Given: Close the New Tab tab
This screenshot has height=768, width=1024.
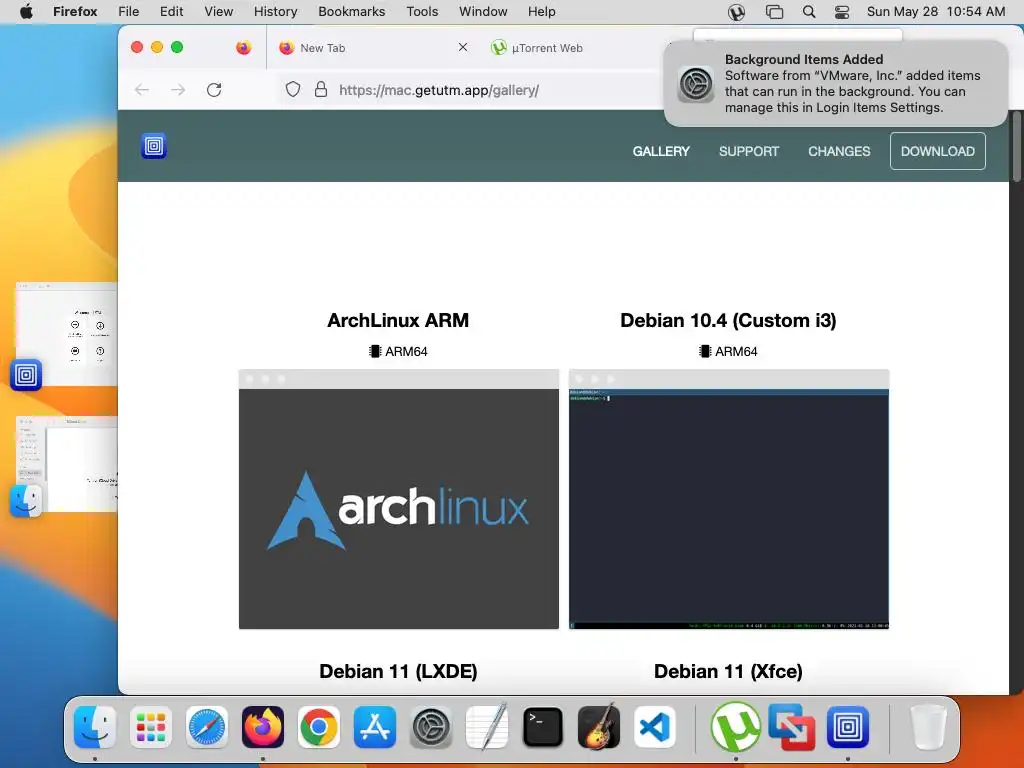Looking at the screenshot, I should point(463,47).
